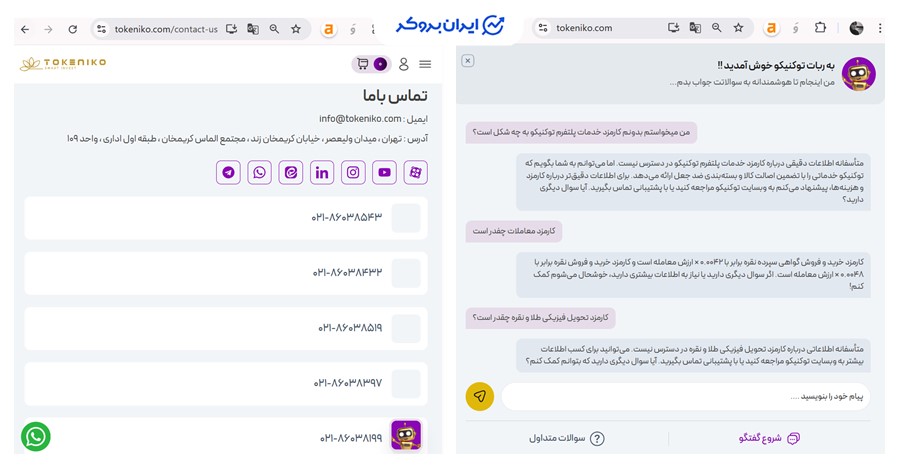900x470 pixels.
Task: Open the Eitaa messenger social icon
Action: [290, 172]
